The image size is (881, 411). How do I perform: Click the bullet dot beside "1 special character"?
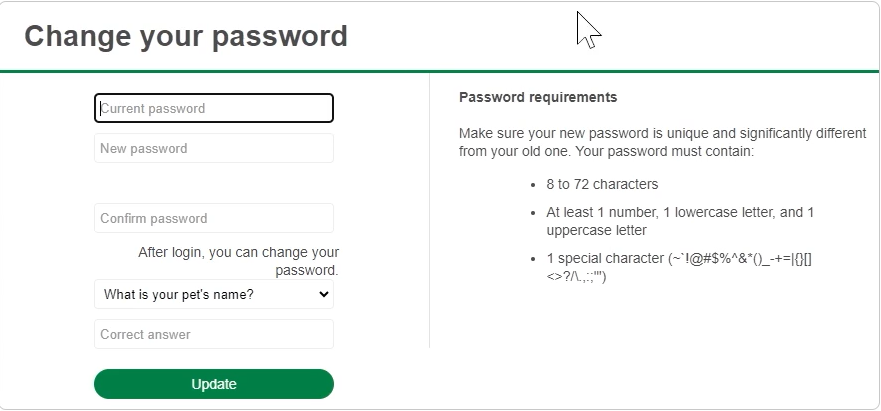point(534,259)
